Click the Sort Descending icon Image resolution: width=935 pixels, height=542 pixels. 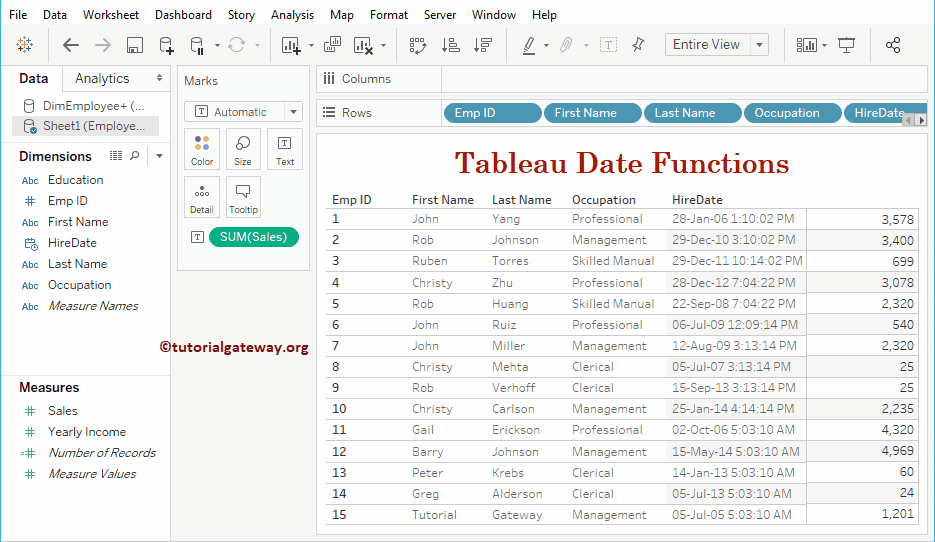tap(482, 45)
